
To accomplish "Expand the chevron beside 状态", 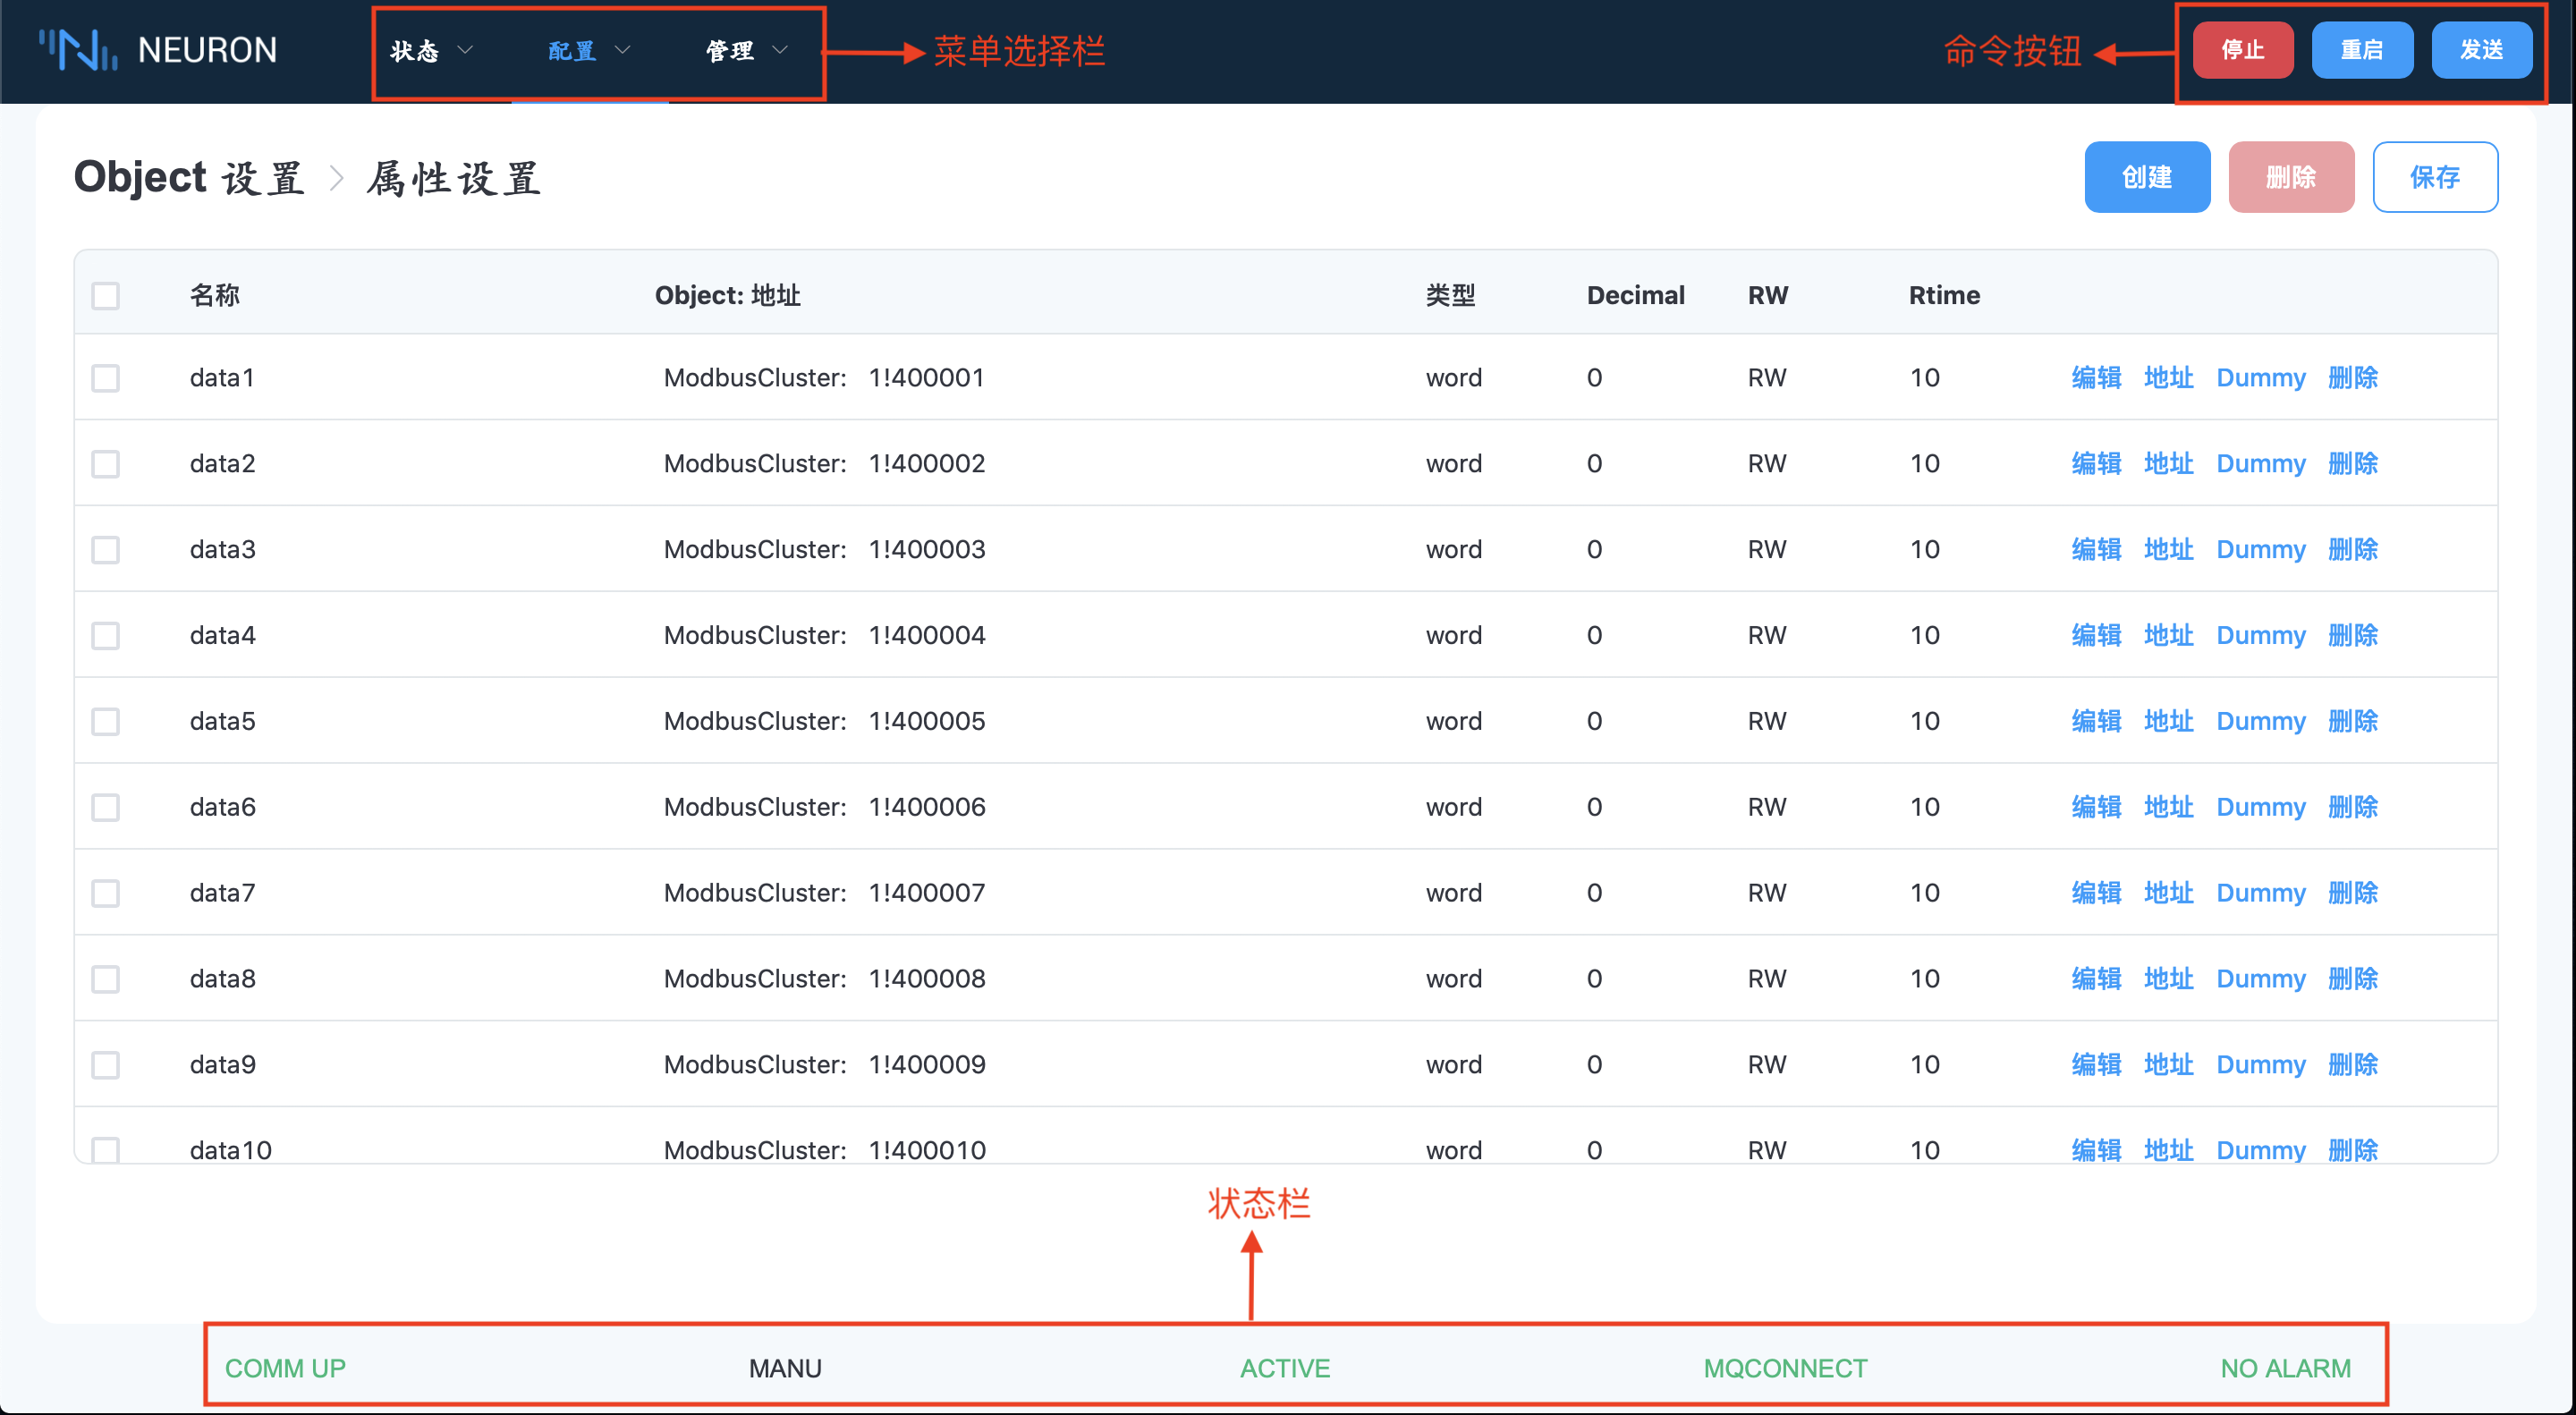I will click(465, 50).
